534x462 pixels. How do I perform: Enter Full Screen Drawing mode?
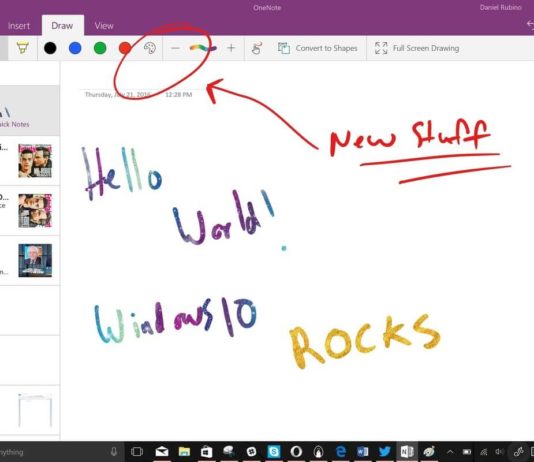tap(417, 48)
